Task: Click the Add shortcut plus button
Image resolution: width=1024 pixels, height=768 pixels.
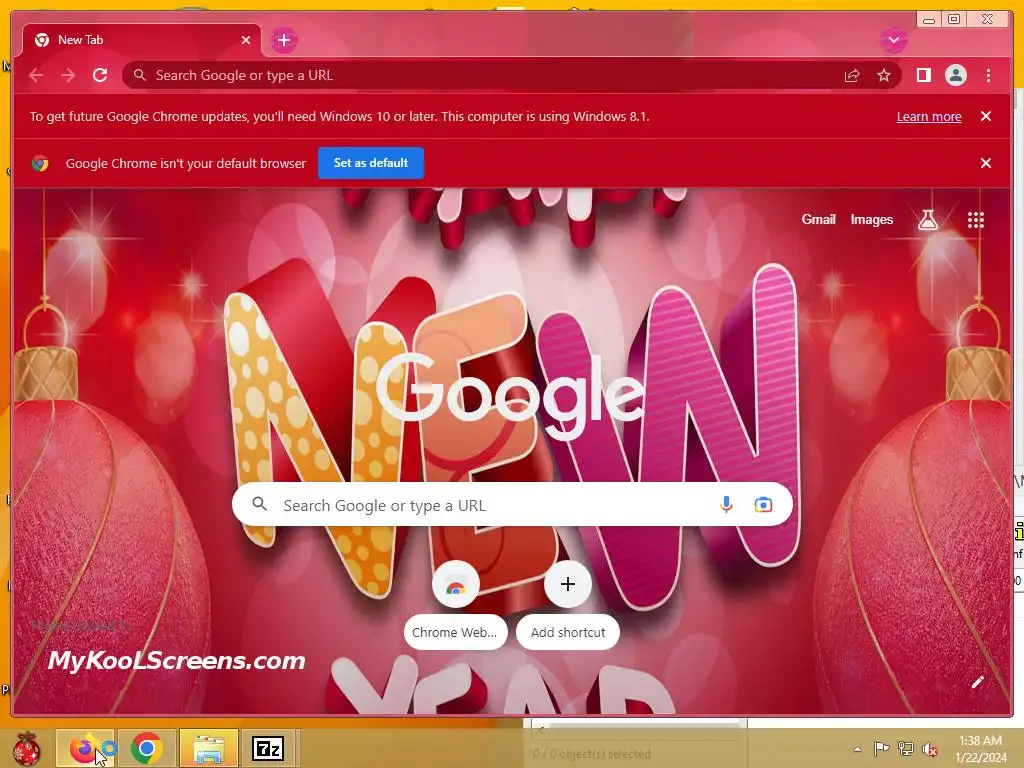Action: pyautogui.click(x=568, y=584)
